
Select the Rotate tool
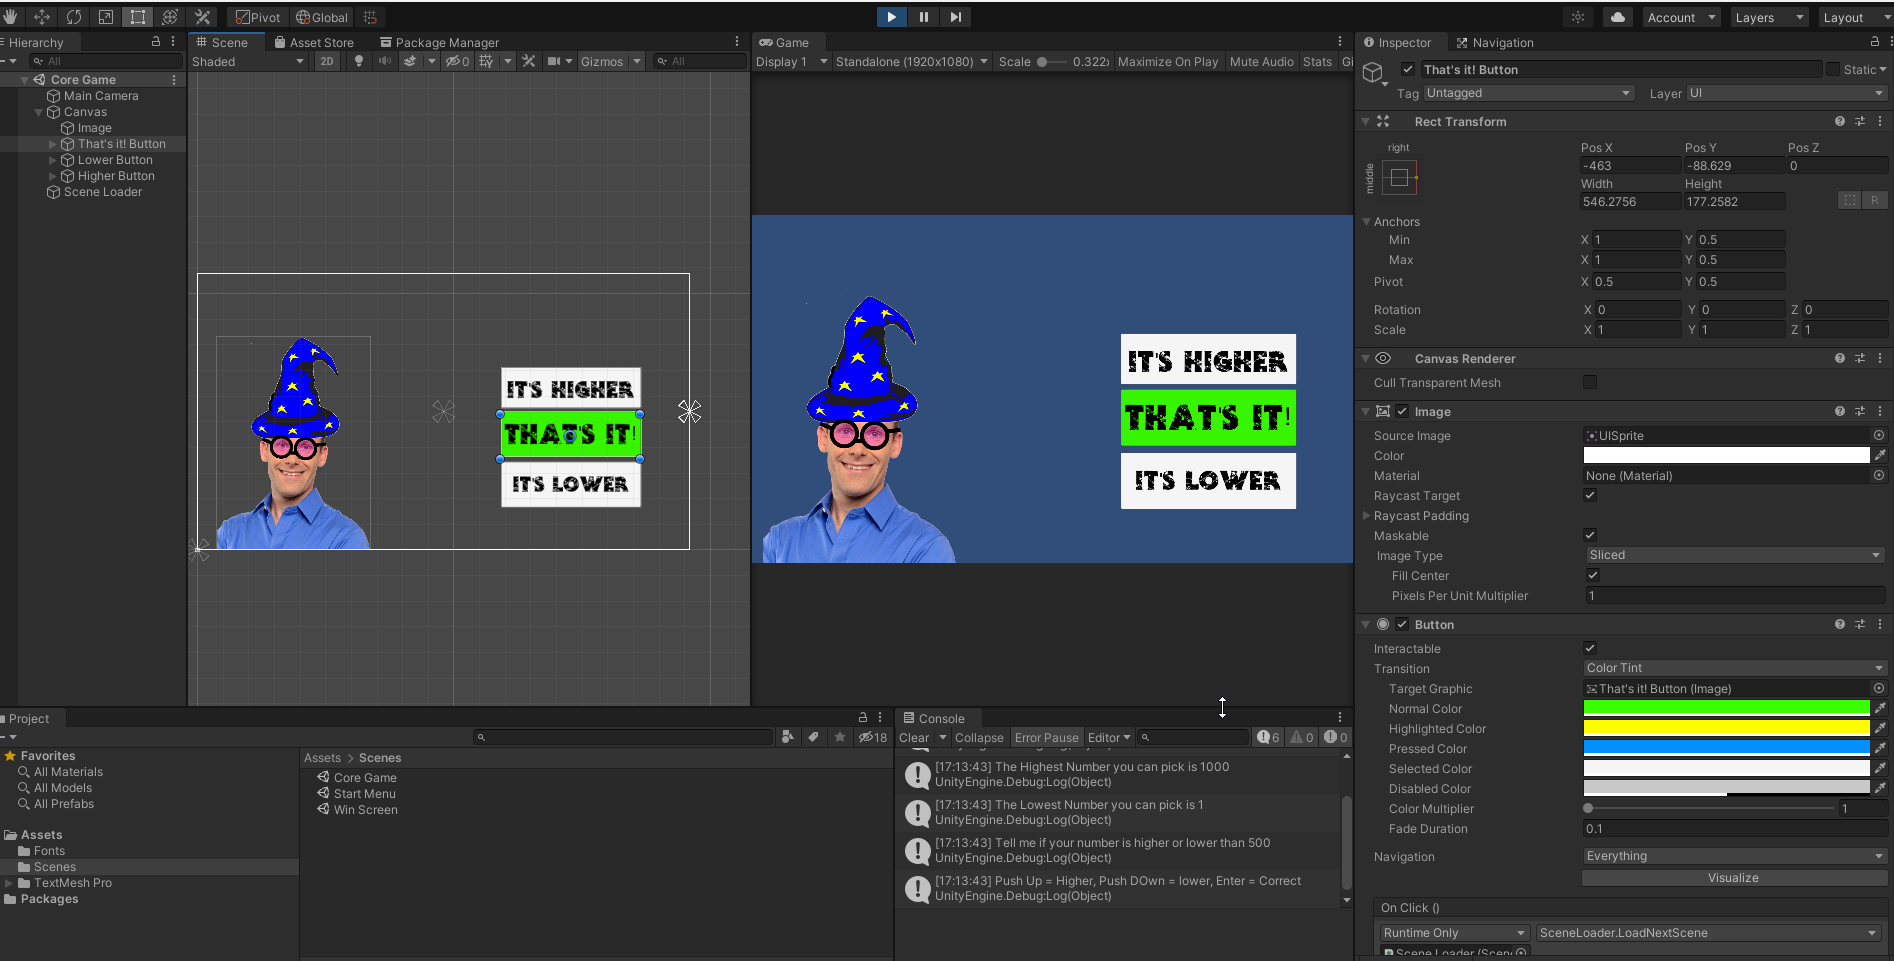(x=74, y=17)
